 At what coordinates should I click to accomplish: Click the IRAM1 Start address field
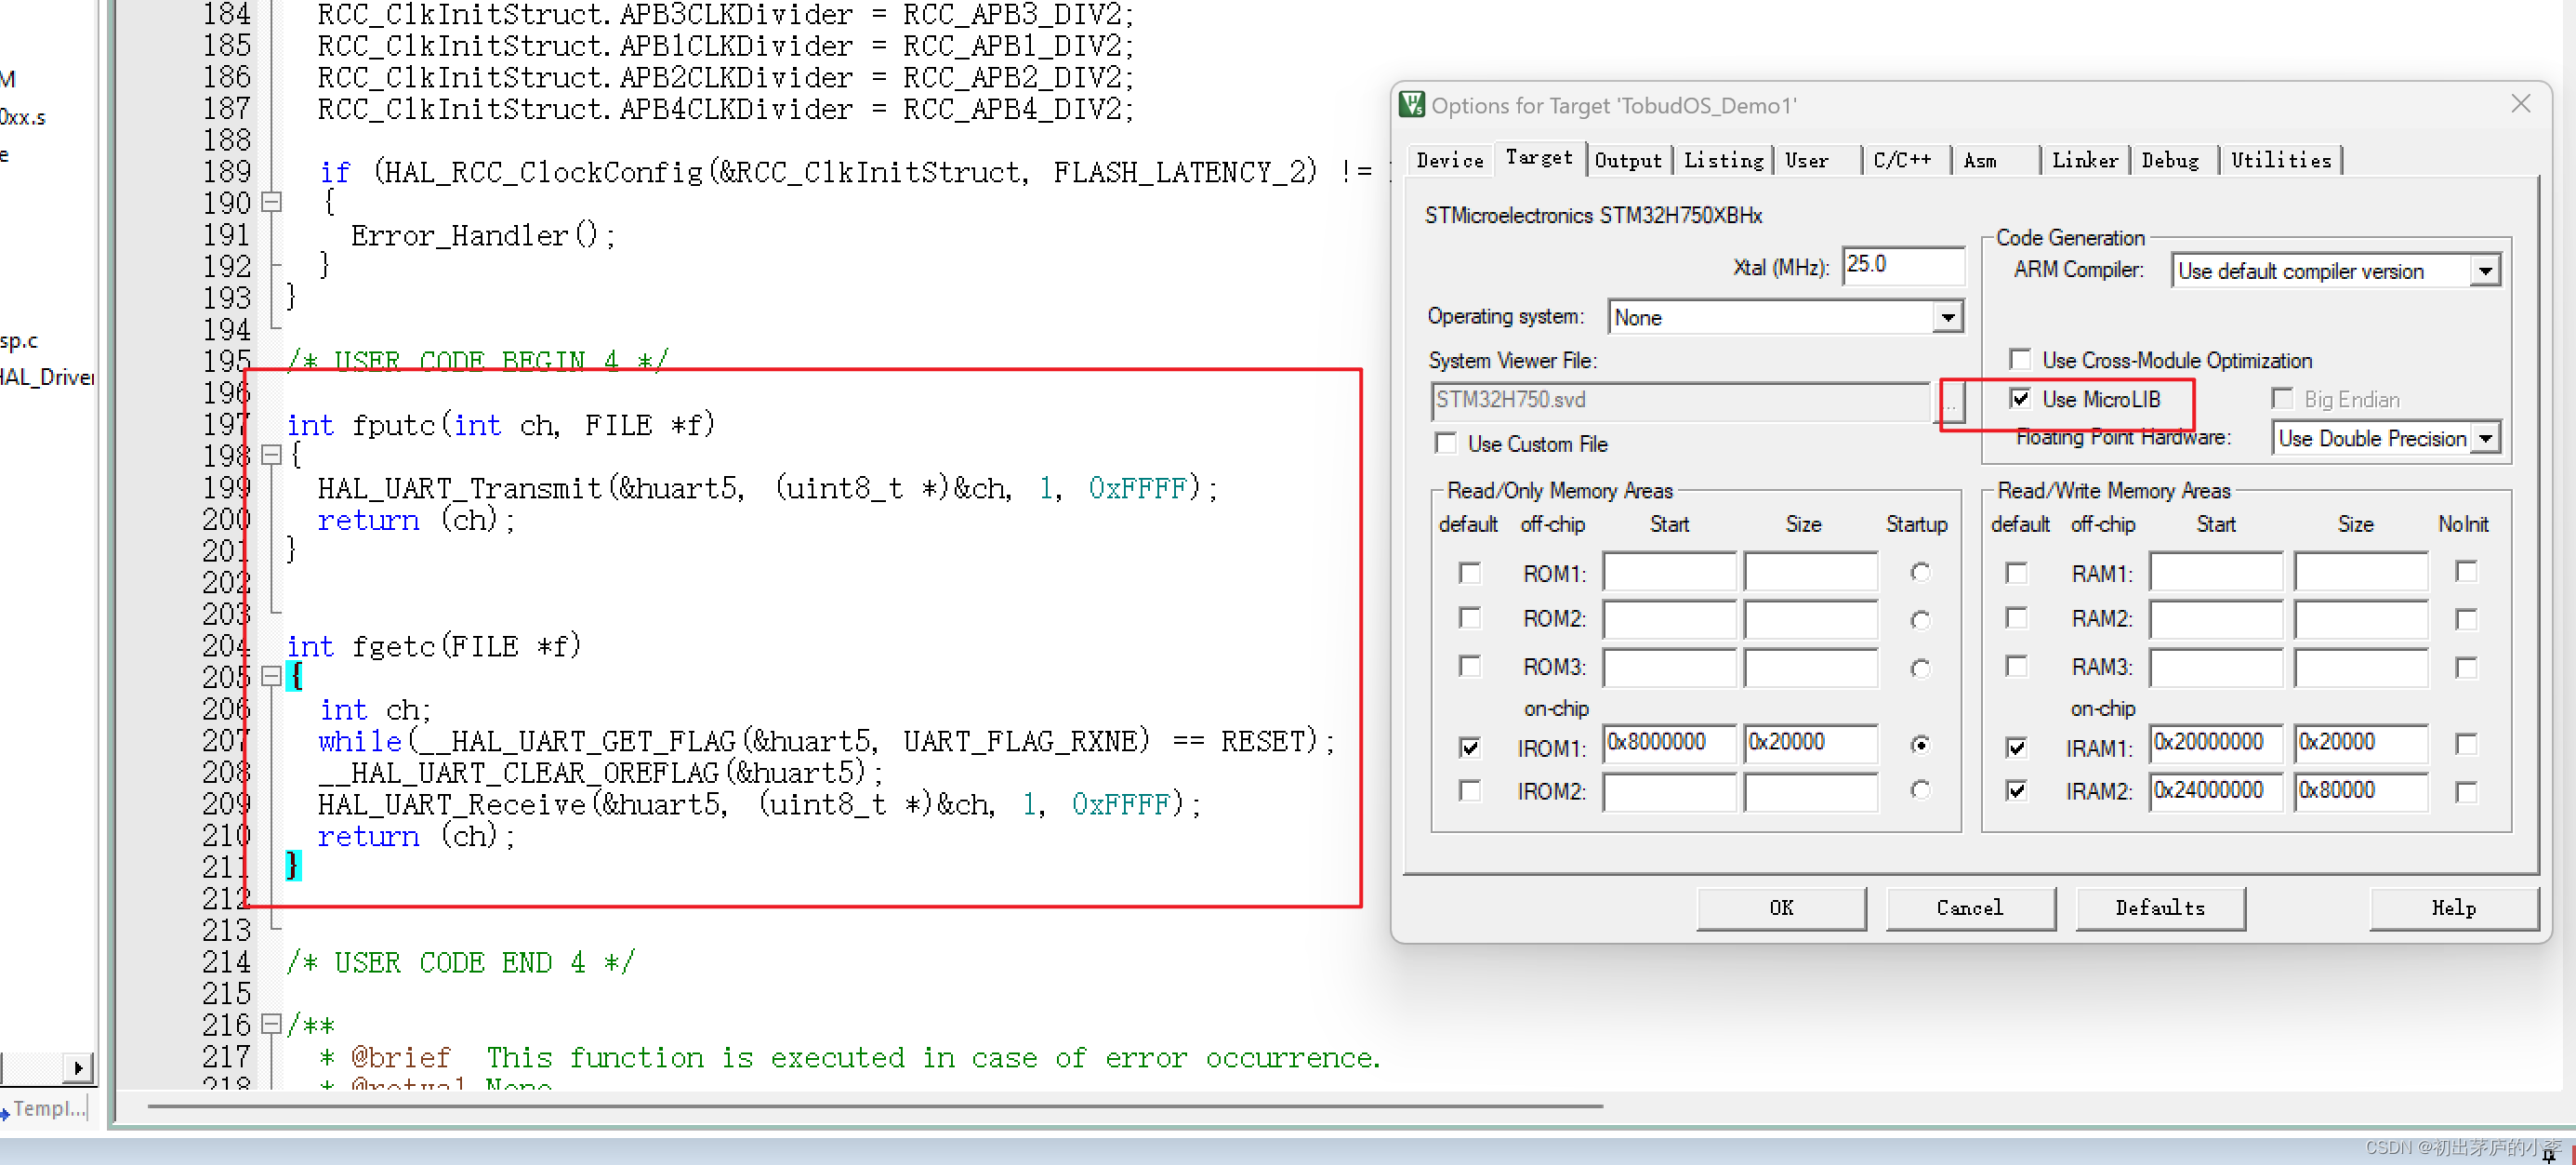pos(2215,743)
